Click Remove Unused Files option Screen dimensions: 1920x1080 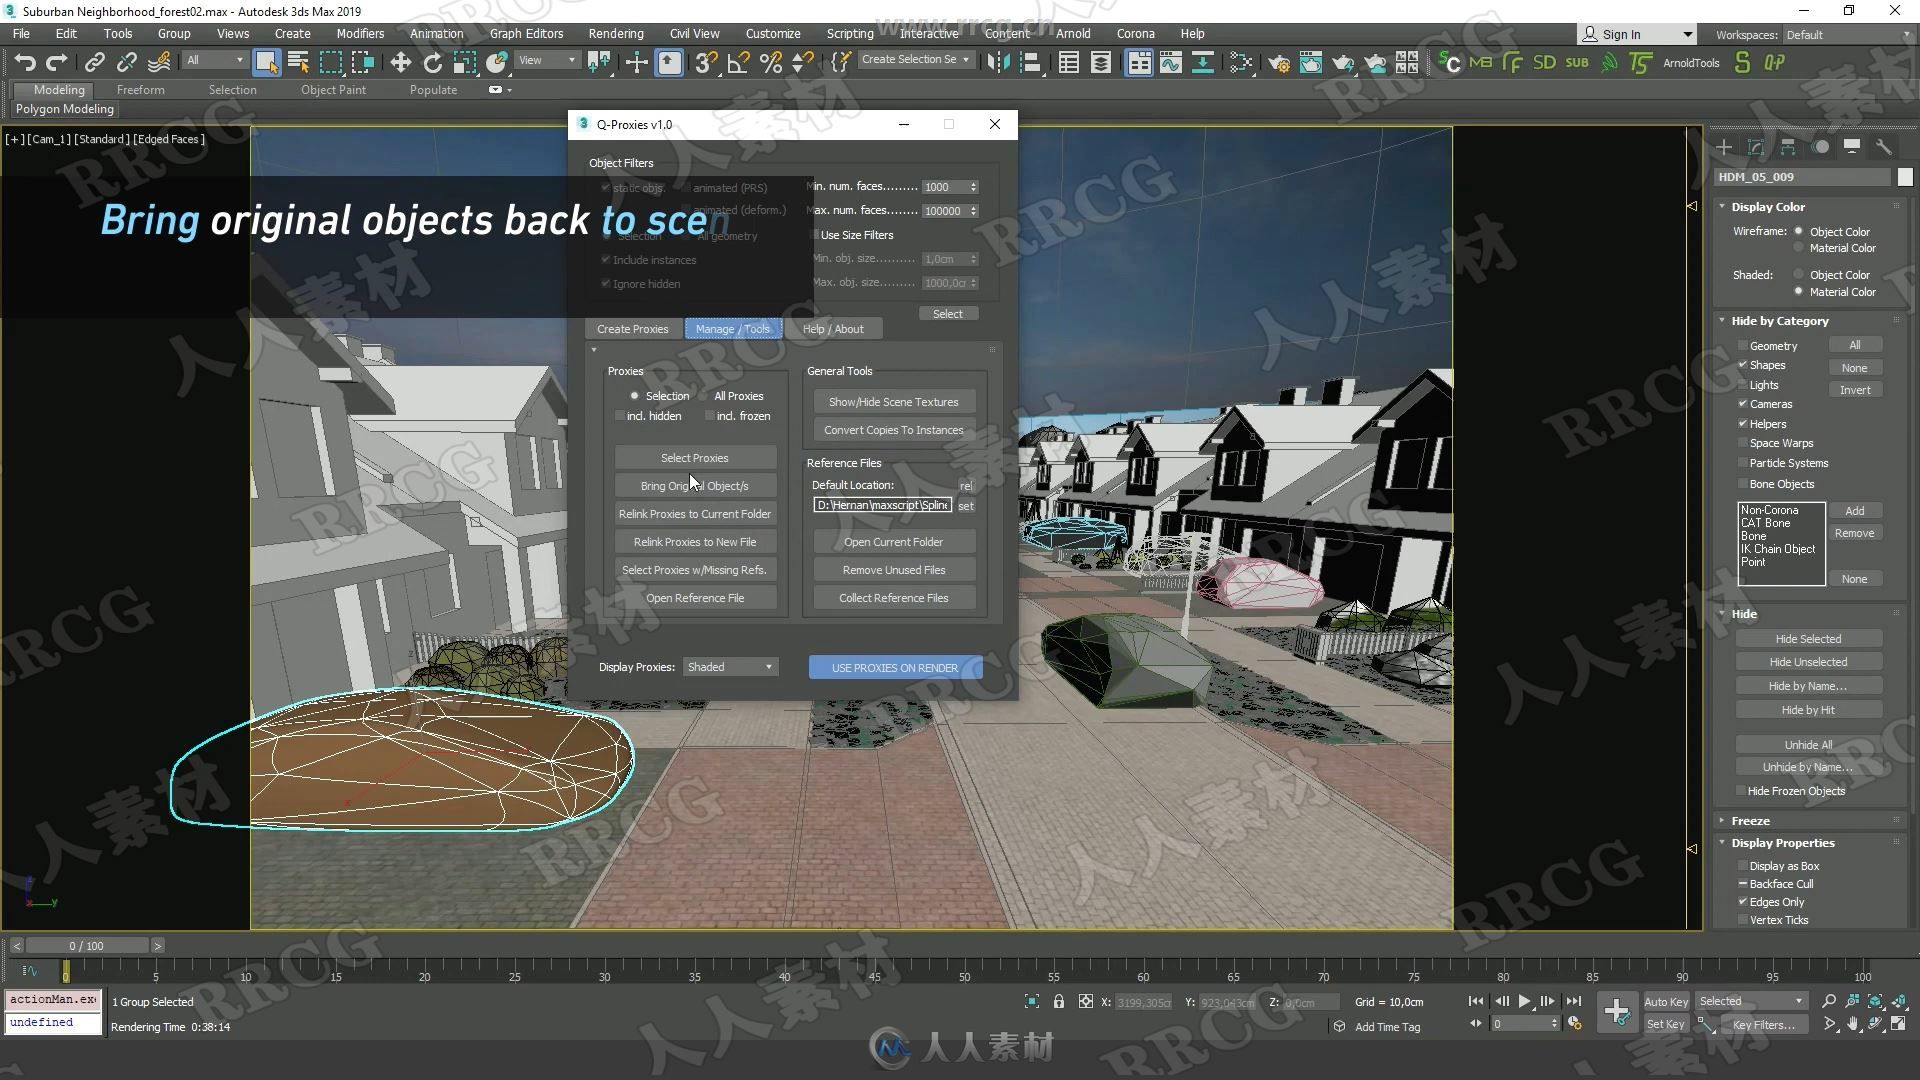tap(894, 568)
